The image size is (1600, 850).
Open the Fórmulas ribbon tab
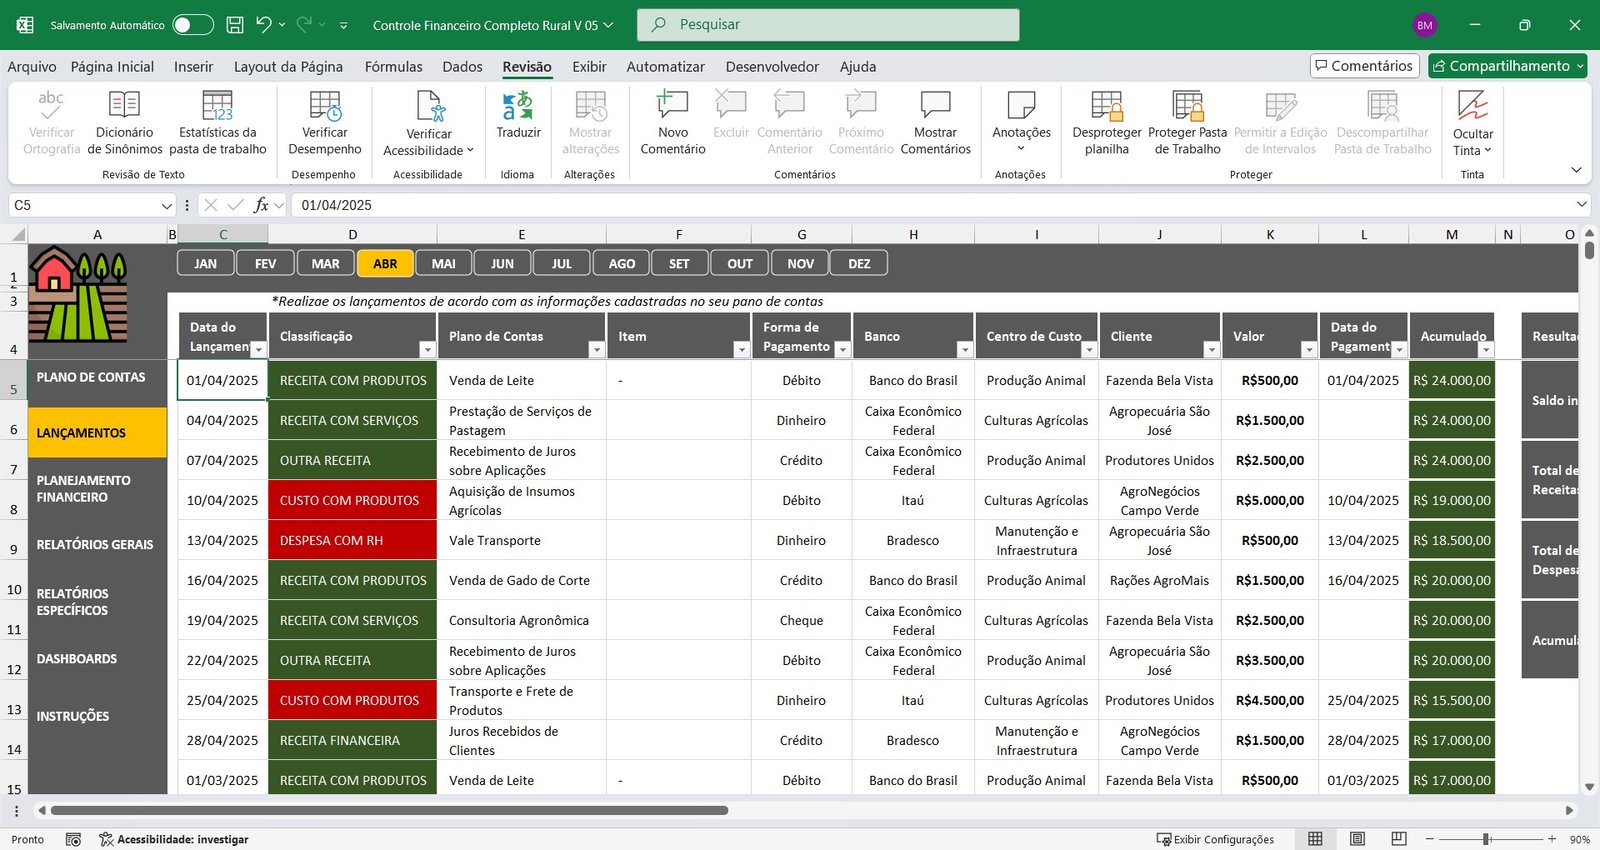[x=393, y=67]
